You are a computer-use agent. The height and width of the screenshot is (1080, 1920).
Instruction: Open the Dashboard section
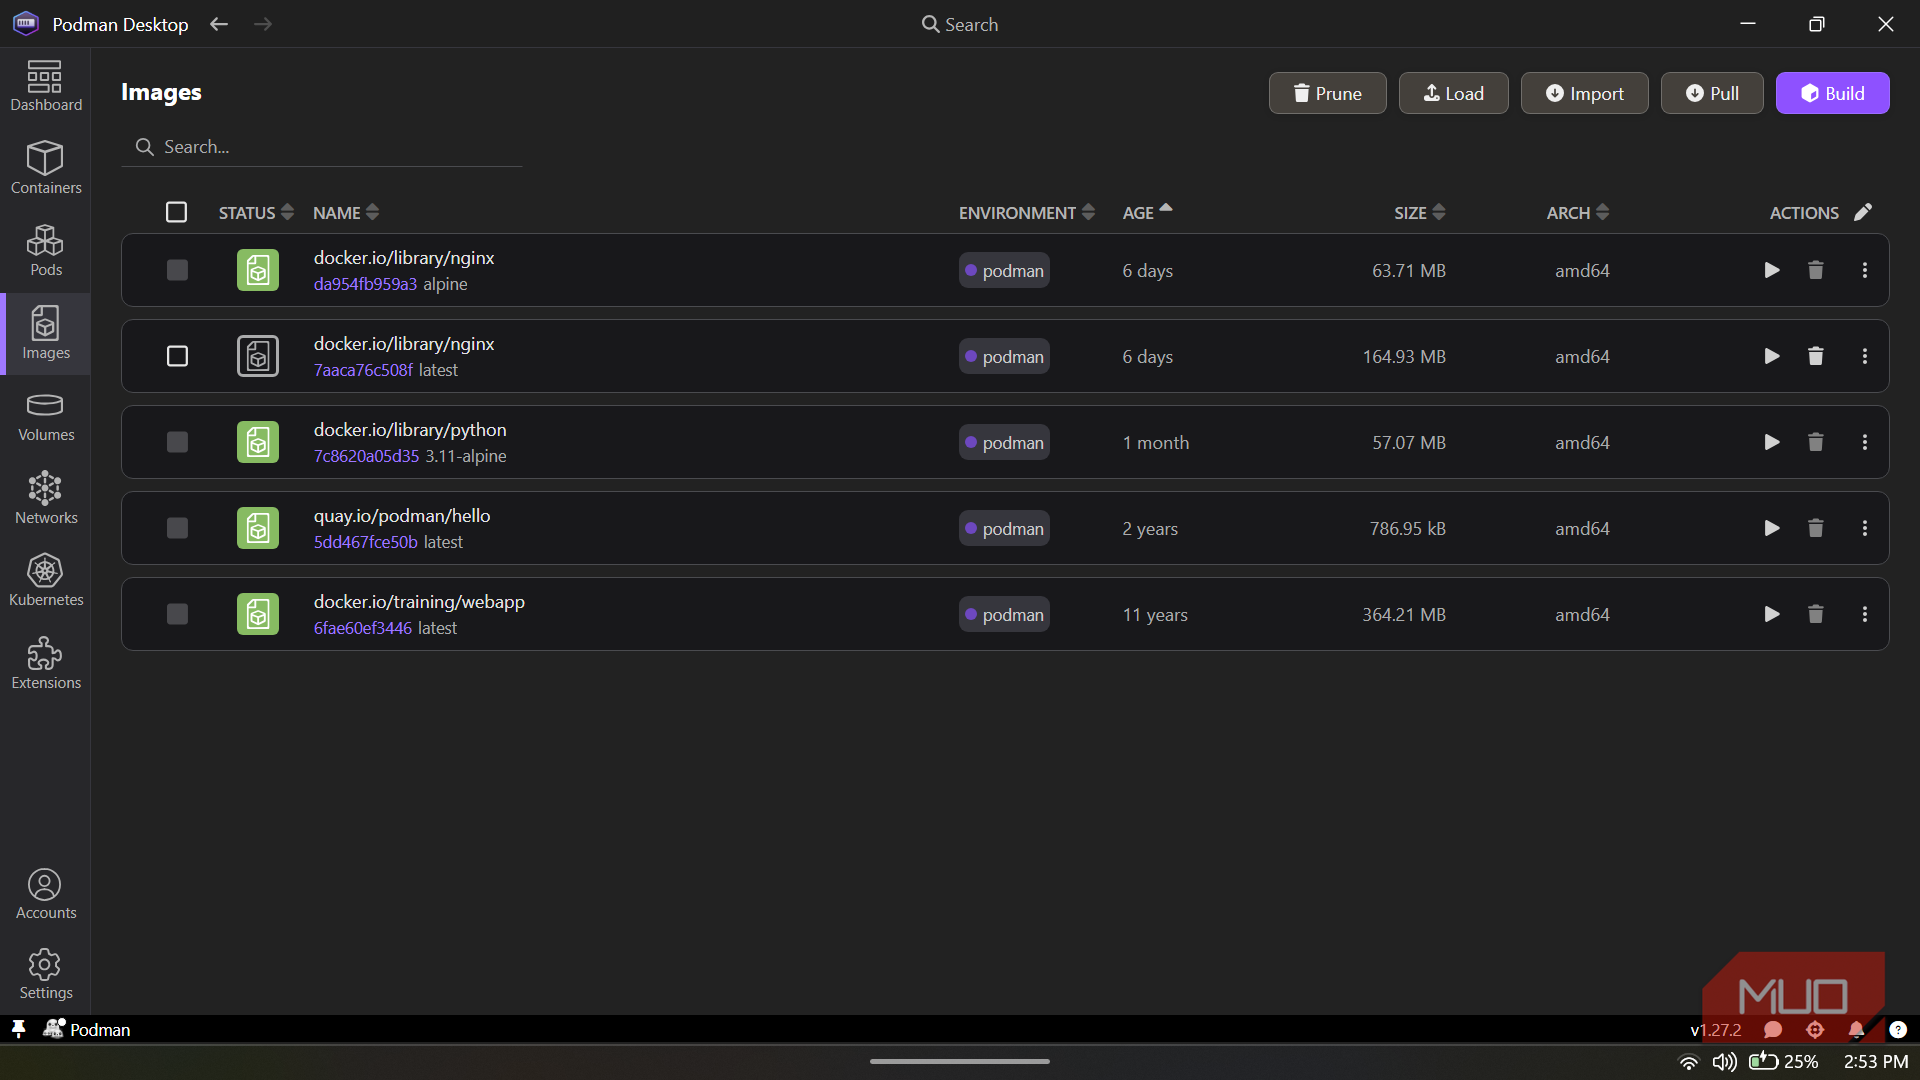45,86
